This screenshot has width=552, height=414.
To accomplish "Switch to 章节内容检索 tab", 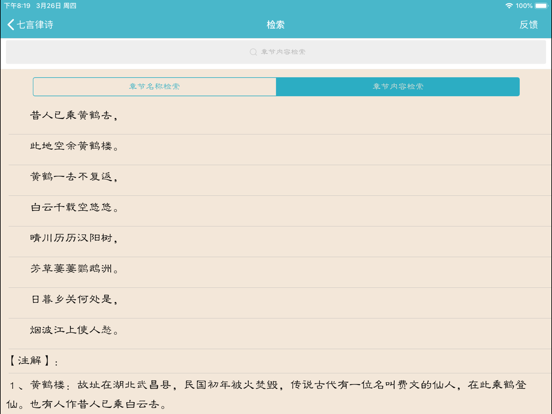I will [398, 87].
